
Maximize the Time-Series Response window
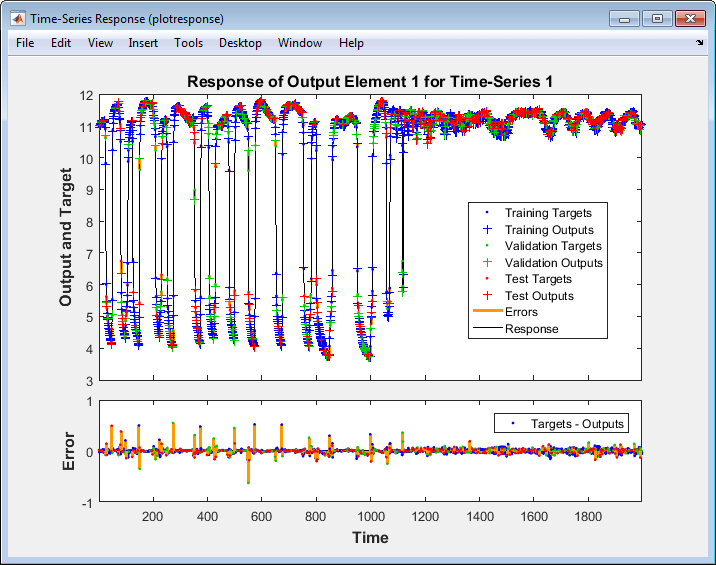657,18
